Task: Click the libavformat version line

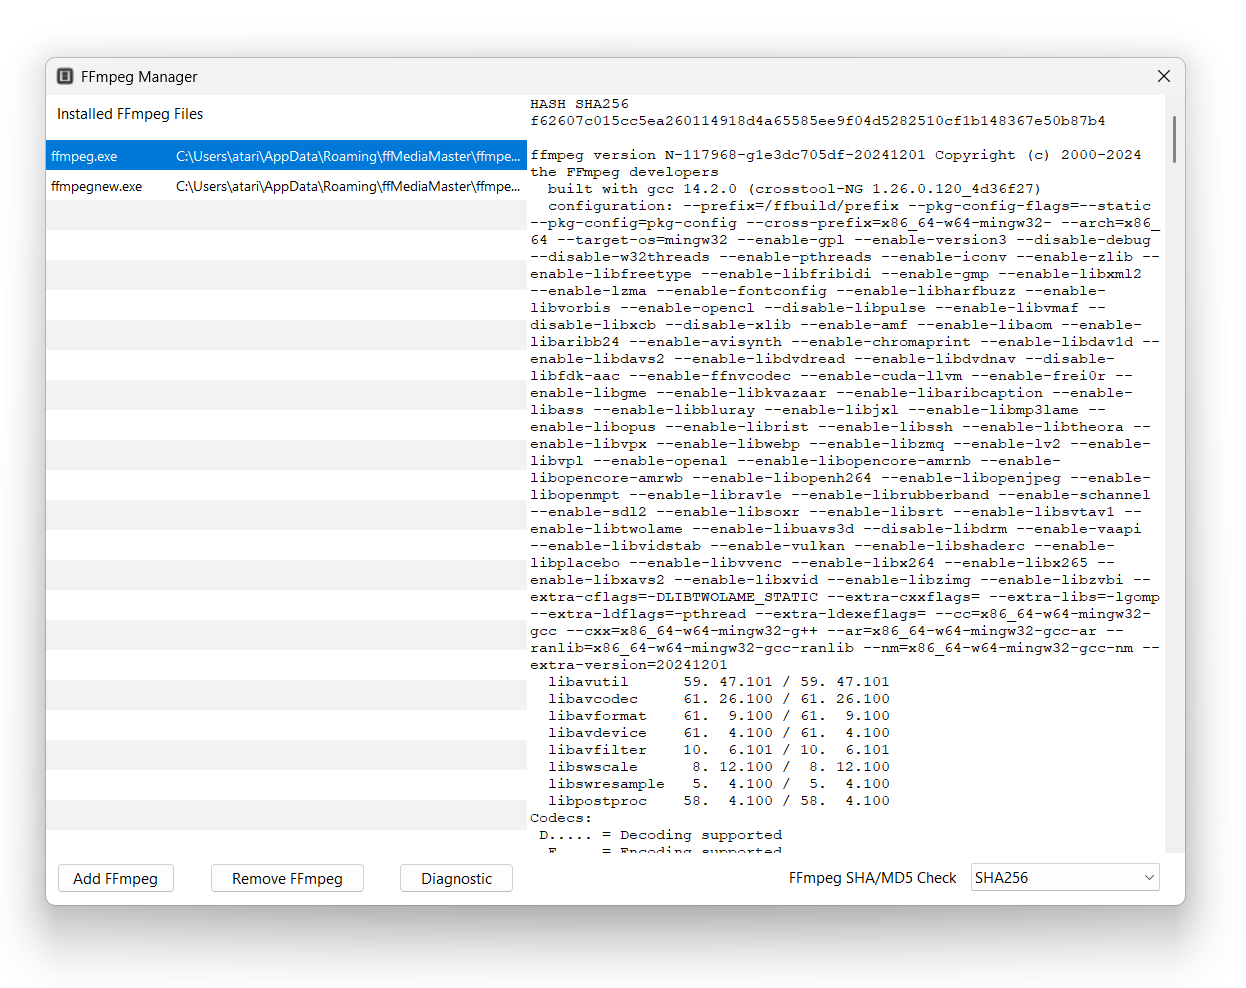Action: [x=718, y=716]
